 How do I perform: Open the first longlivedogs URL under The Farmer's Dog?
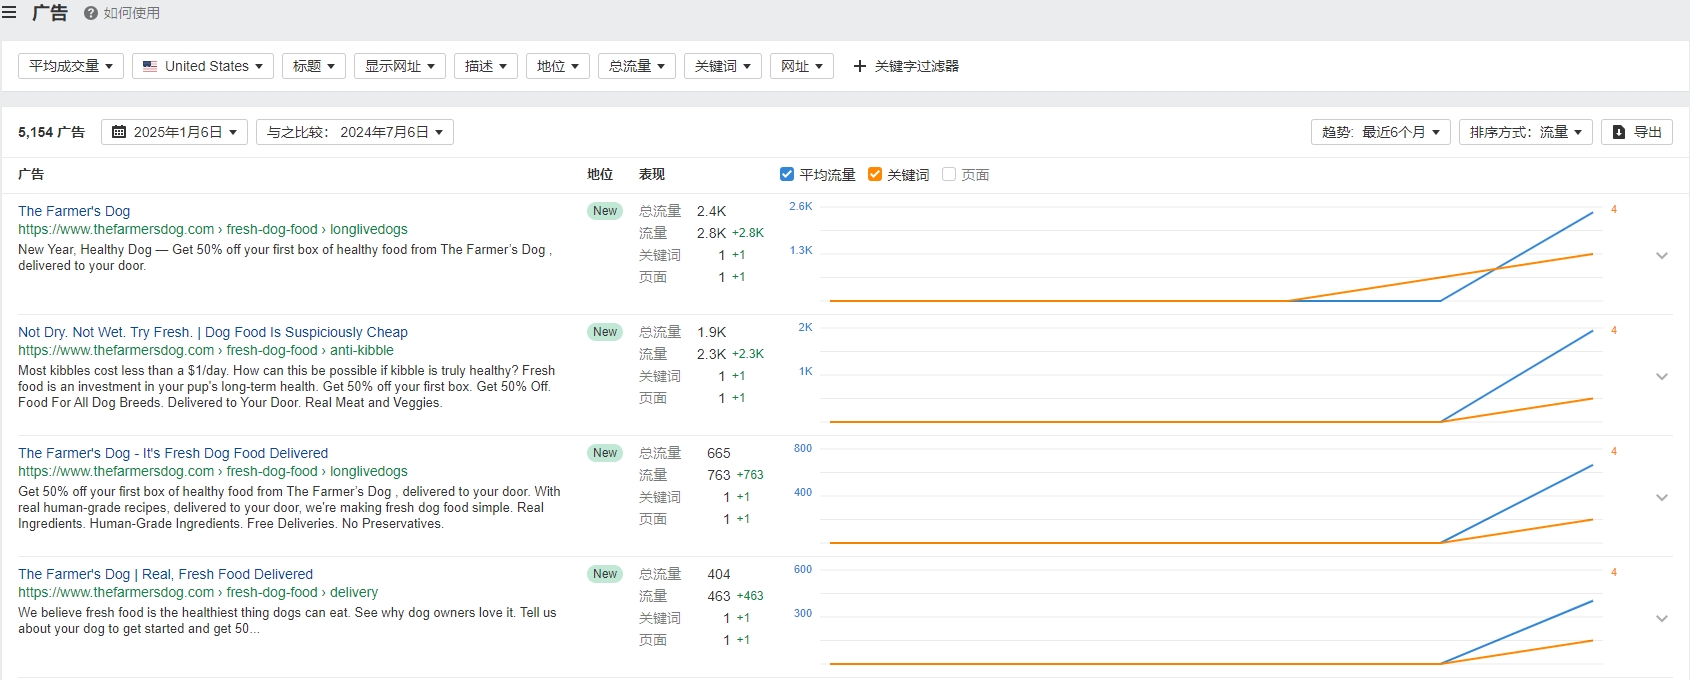(213, 229)
